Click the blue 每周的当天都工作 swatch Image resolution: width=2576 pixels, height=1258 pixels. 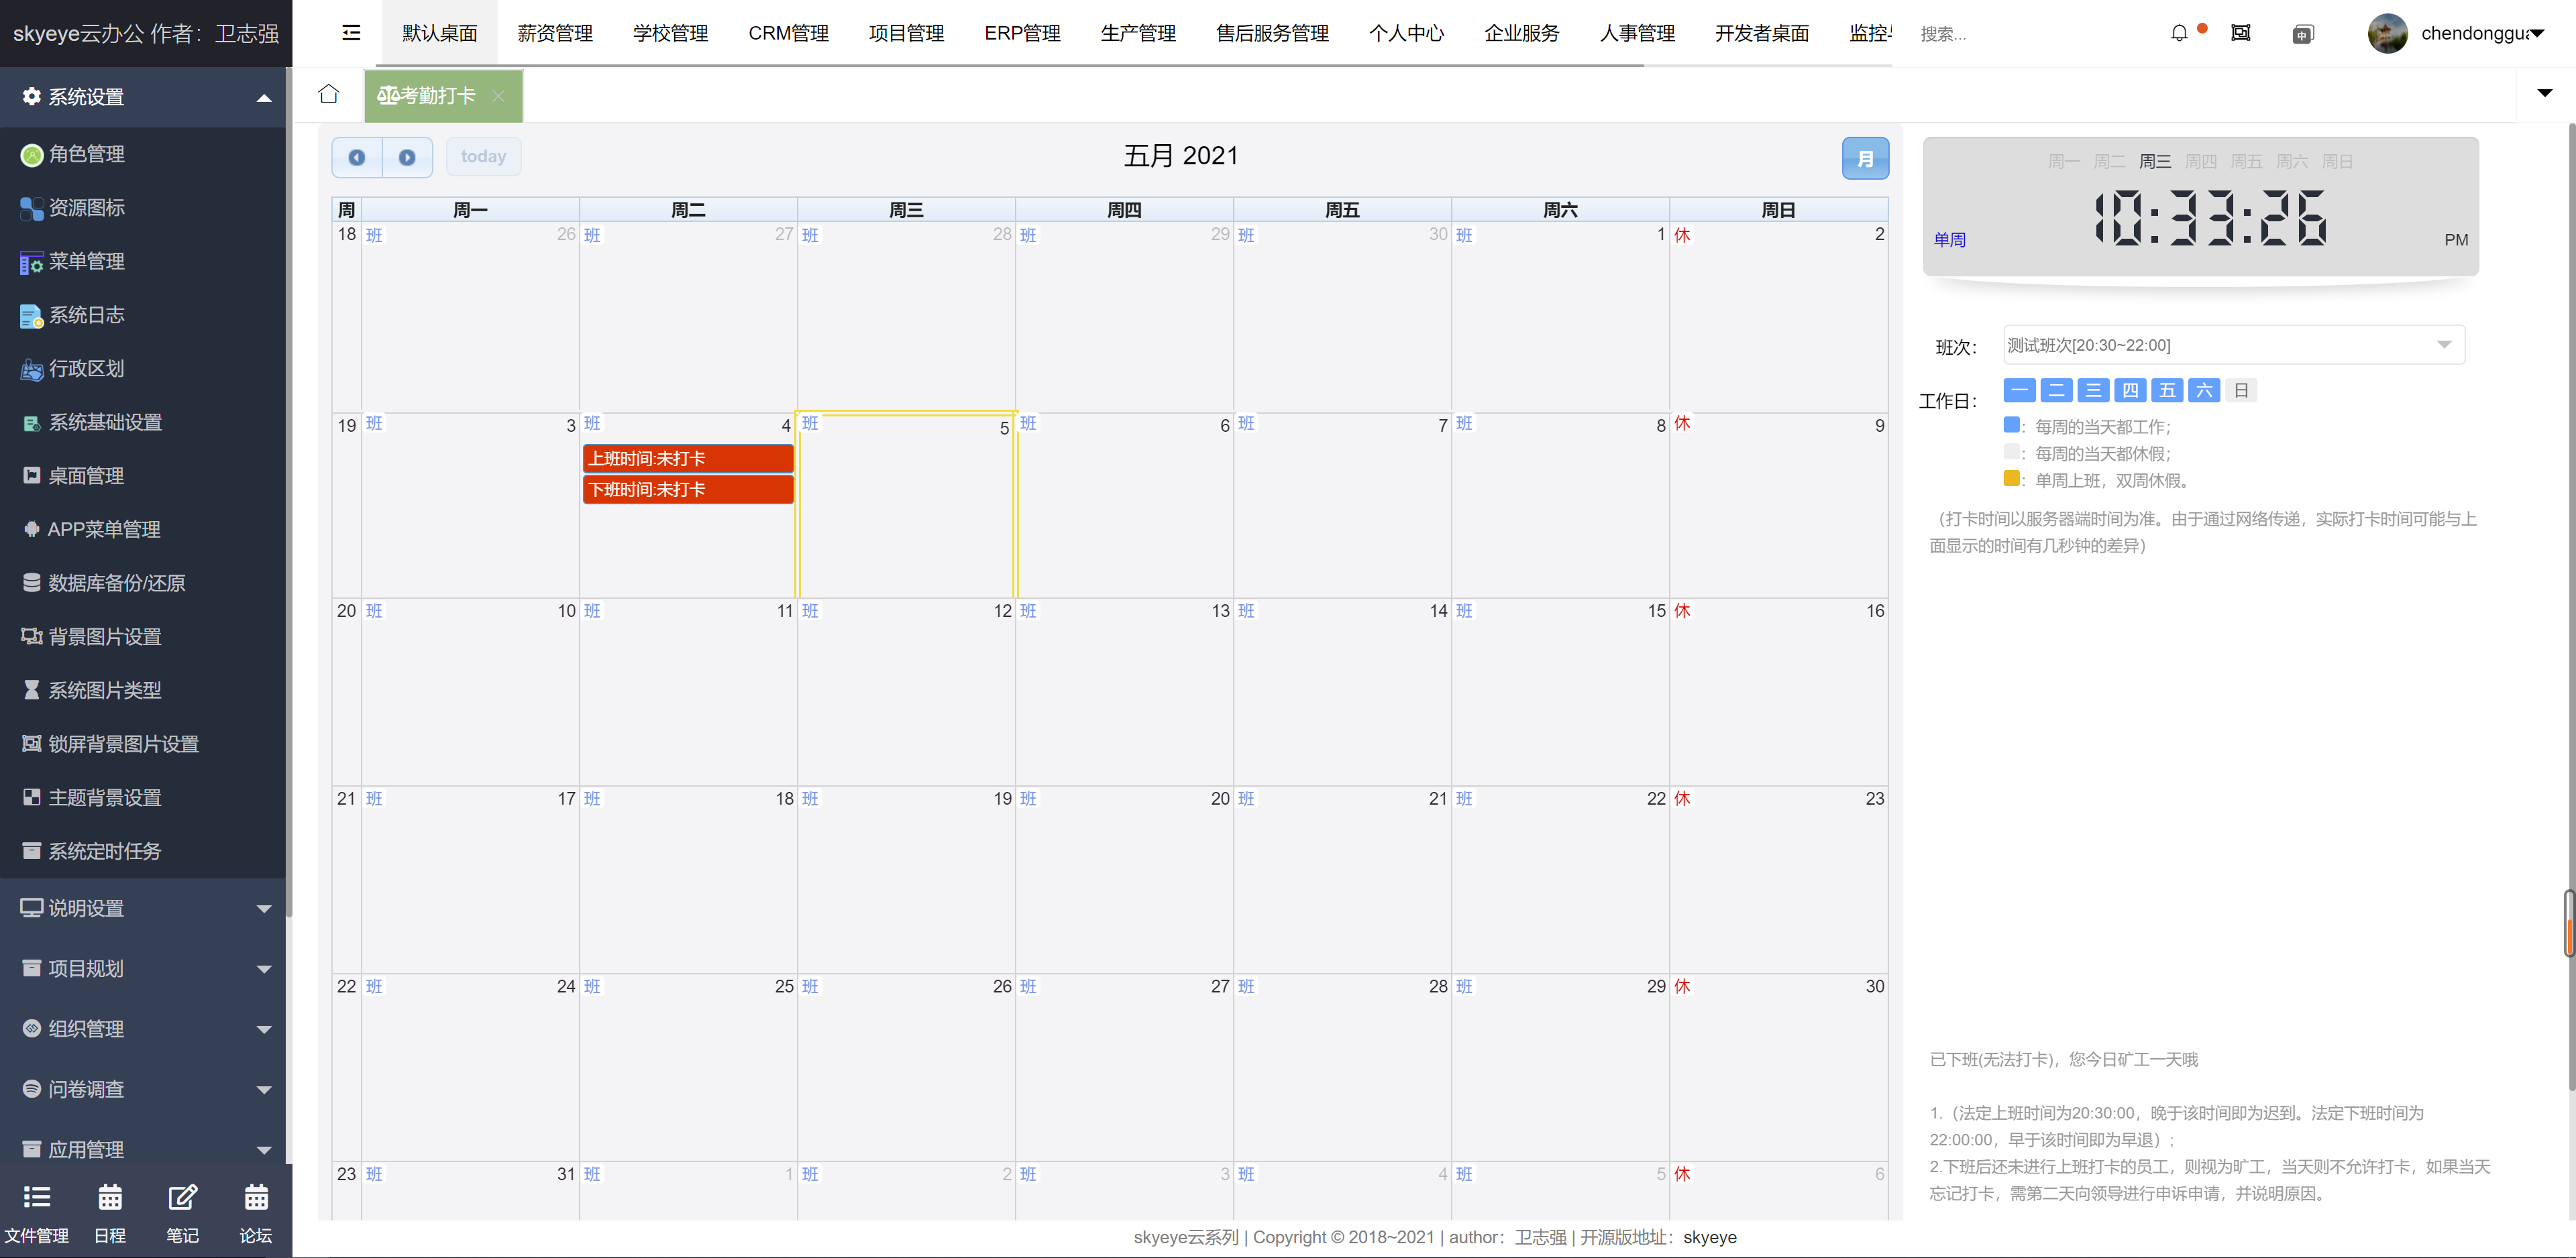(2011, 424)
